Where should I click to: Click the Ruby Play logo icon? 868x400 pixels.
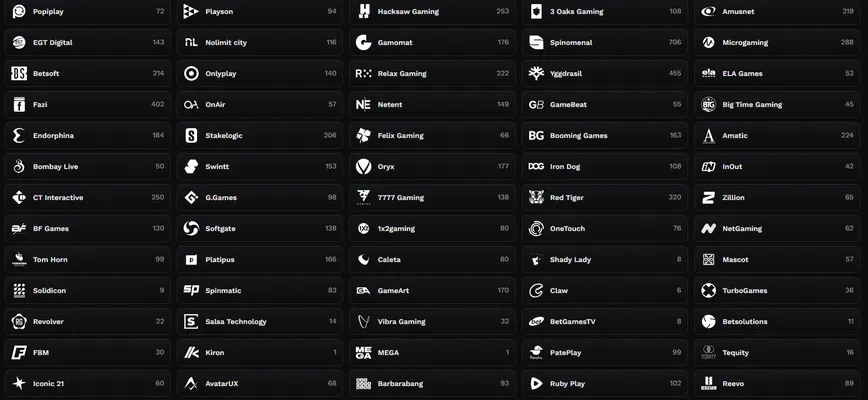pos(537,383)
